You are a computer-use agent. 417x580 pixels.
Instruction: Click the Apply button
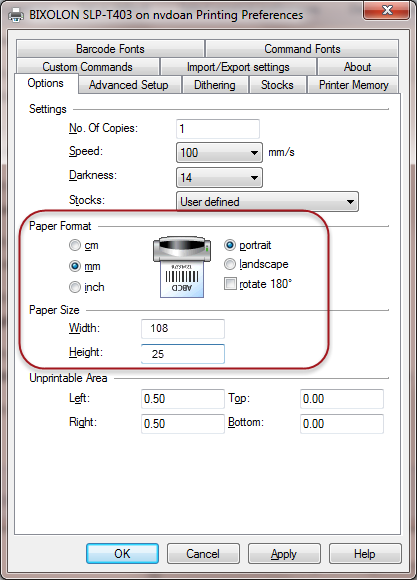point(284,554)
